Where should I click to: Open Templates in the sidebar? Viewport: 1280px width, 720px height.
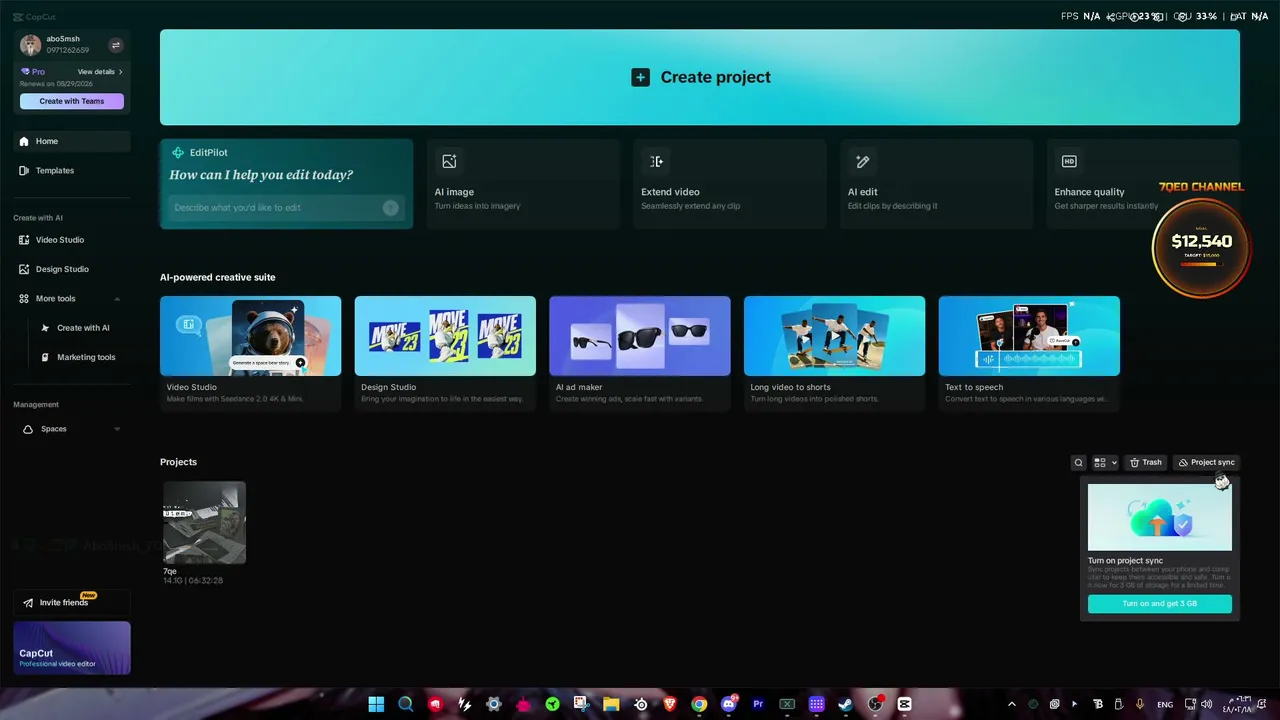coord(72,171)
